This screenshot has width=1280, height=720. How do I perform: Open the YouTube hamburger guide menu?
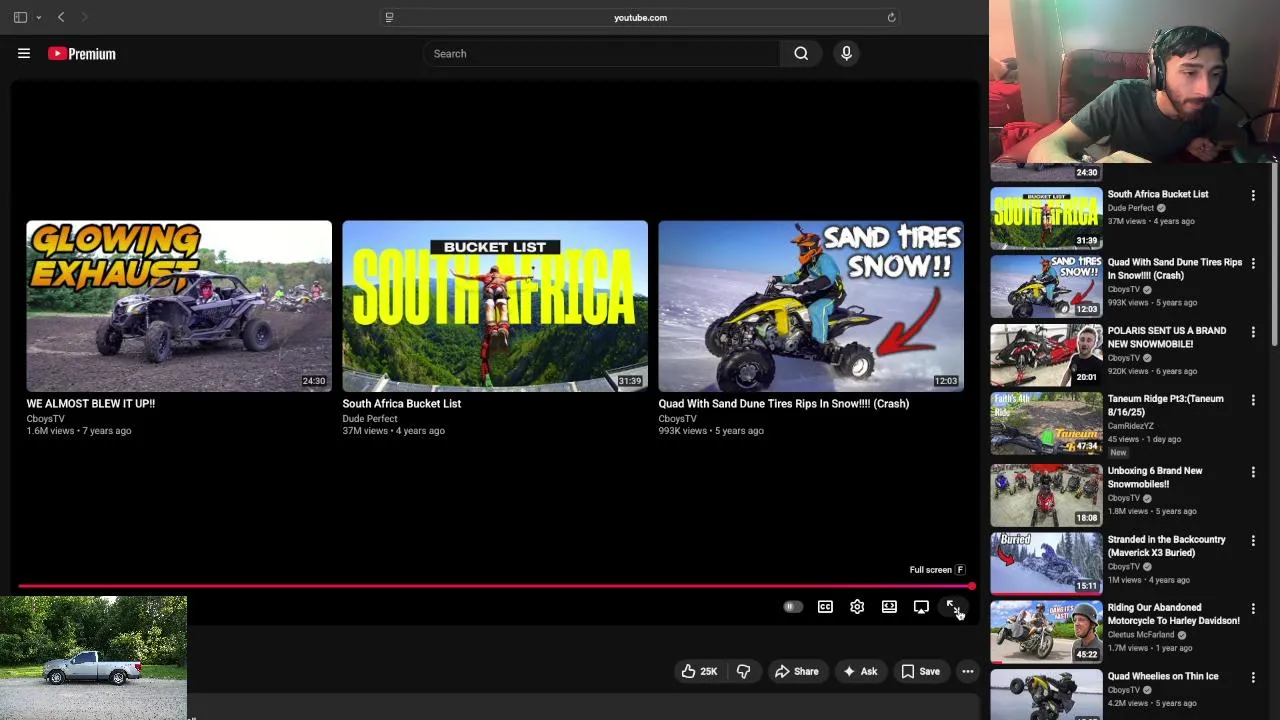tap(24, 54)
